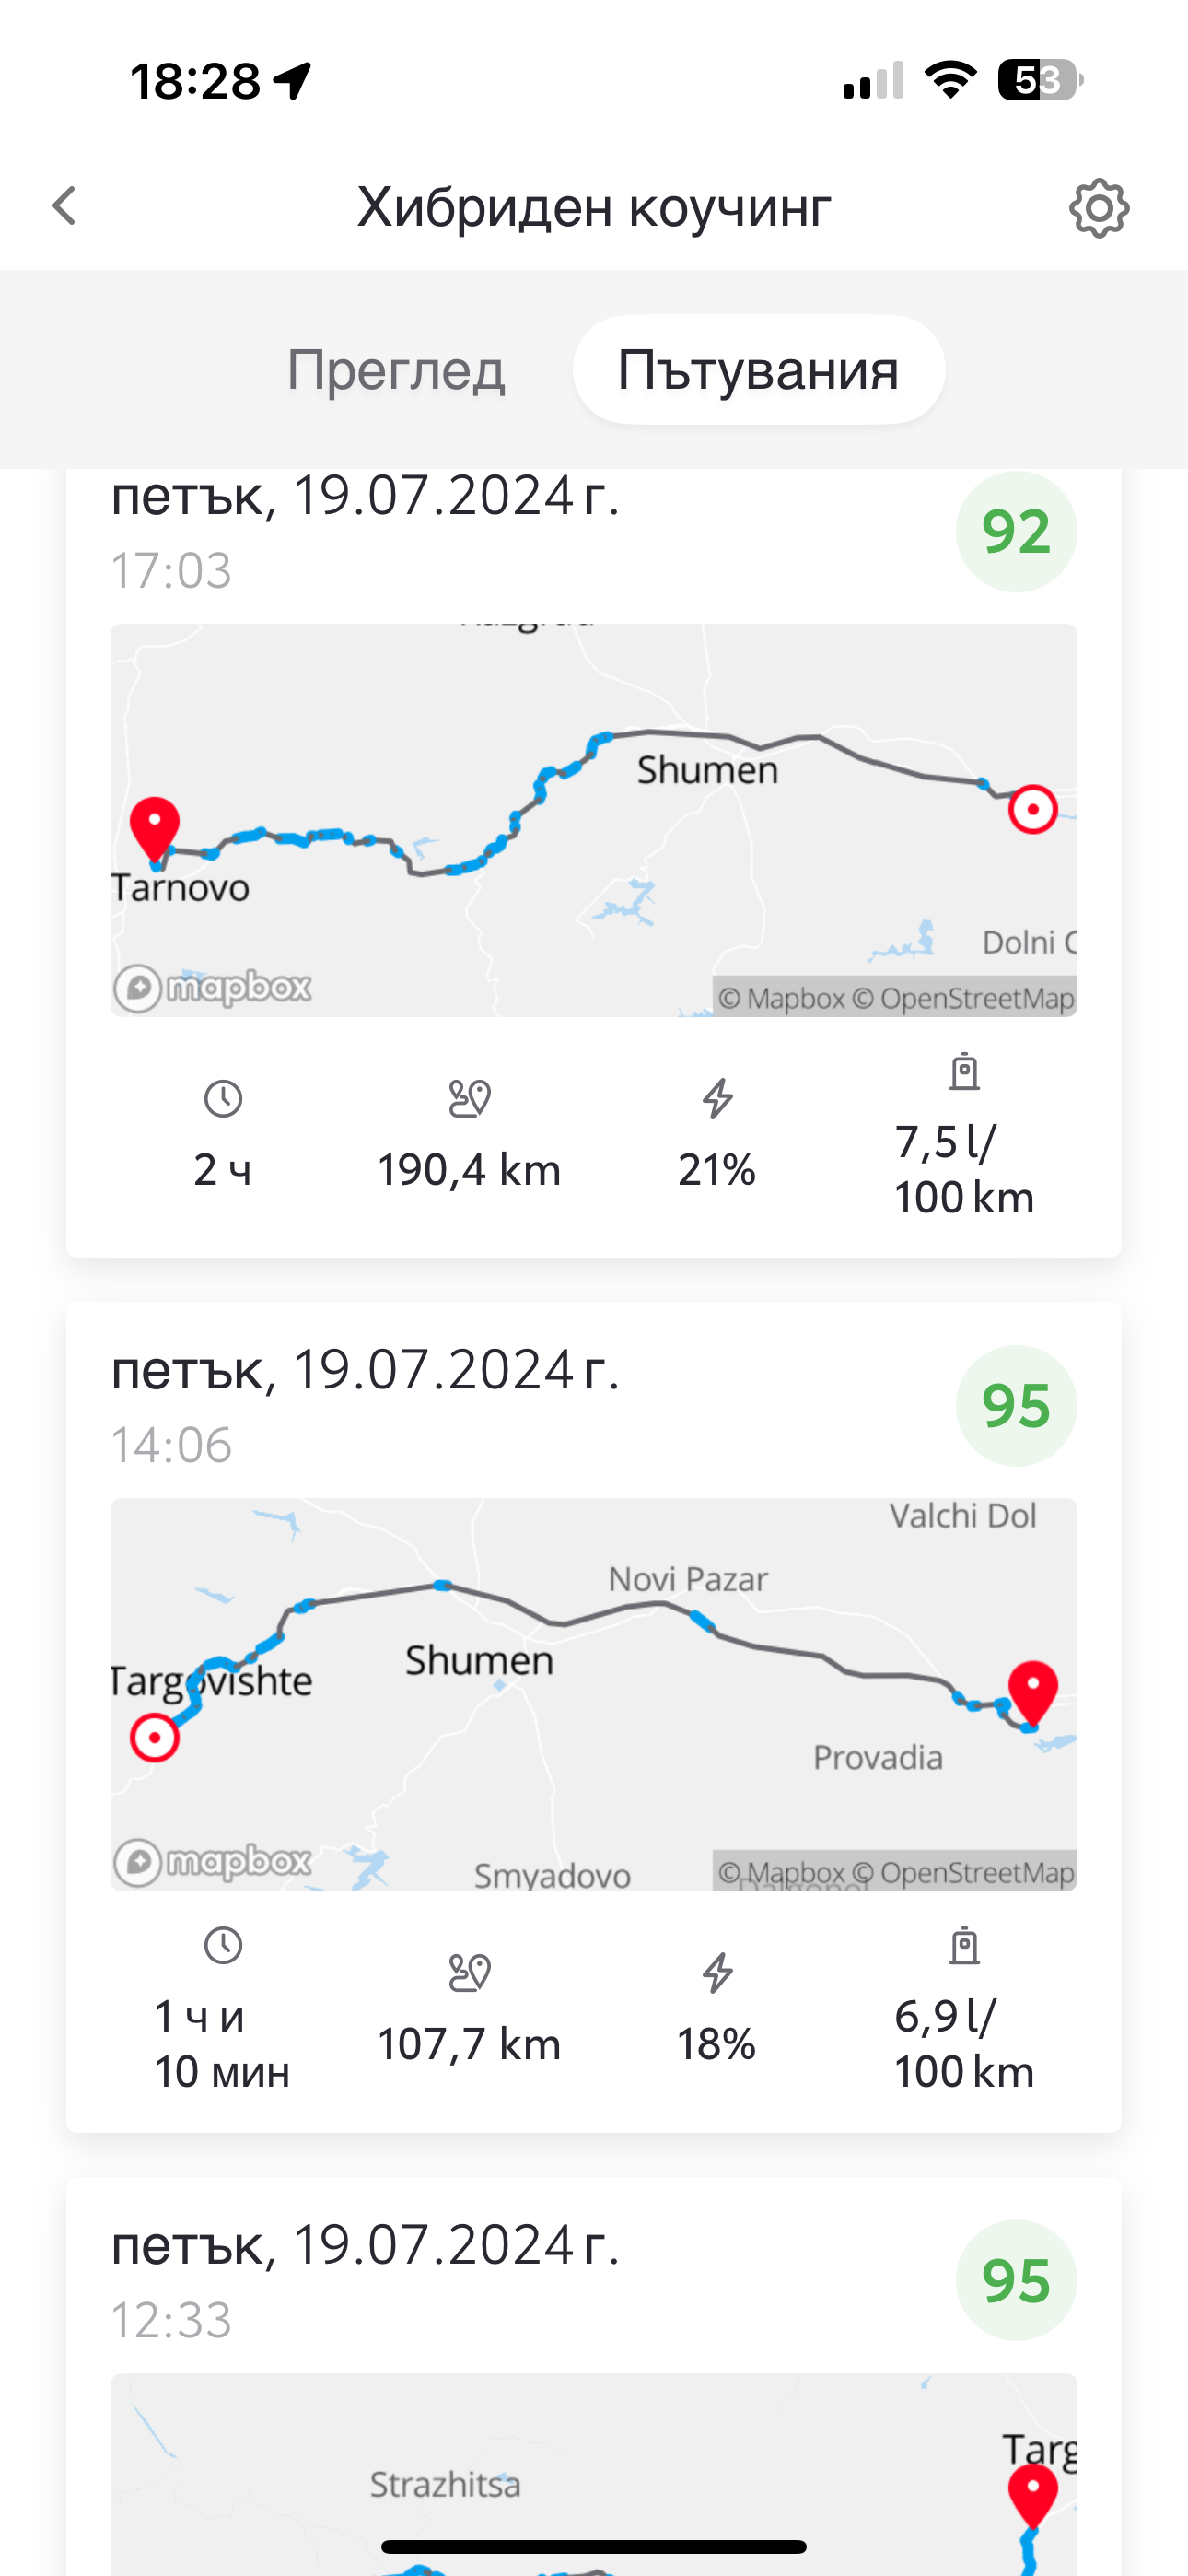
Task: Tap the start circle marker near Targovishte
Action: (155, 1737)
